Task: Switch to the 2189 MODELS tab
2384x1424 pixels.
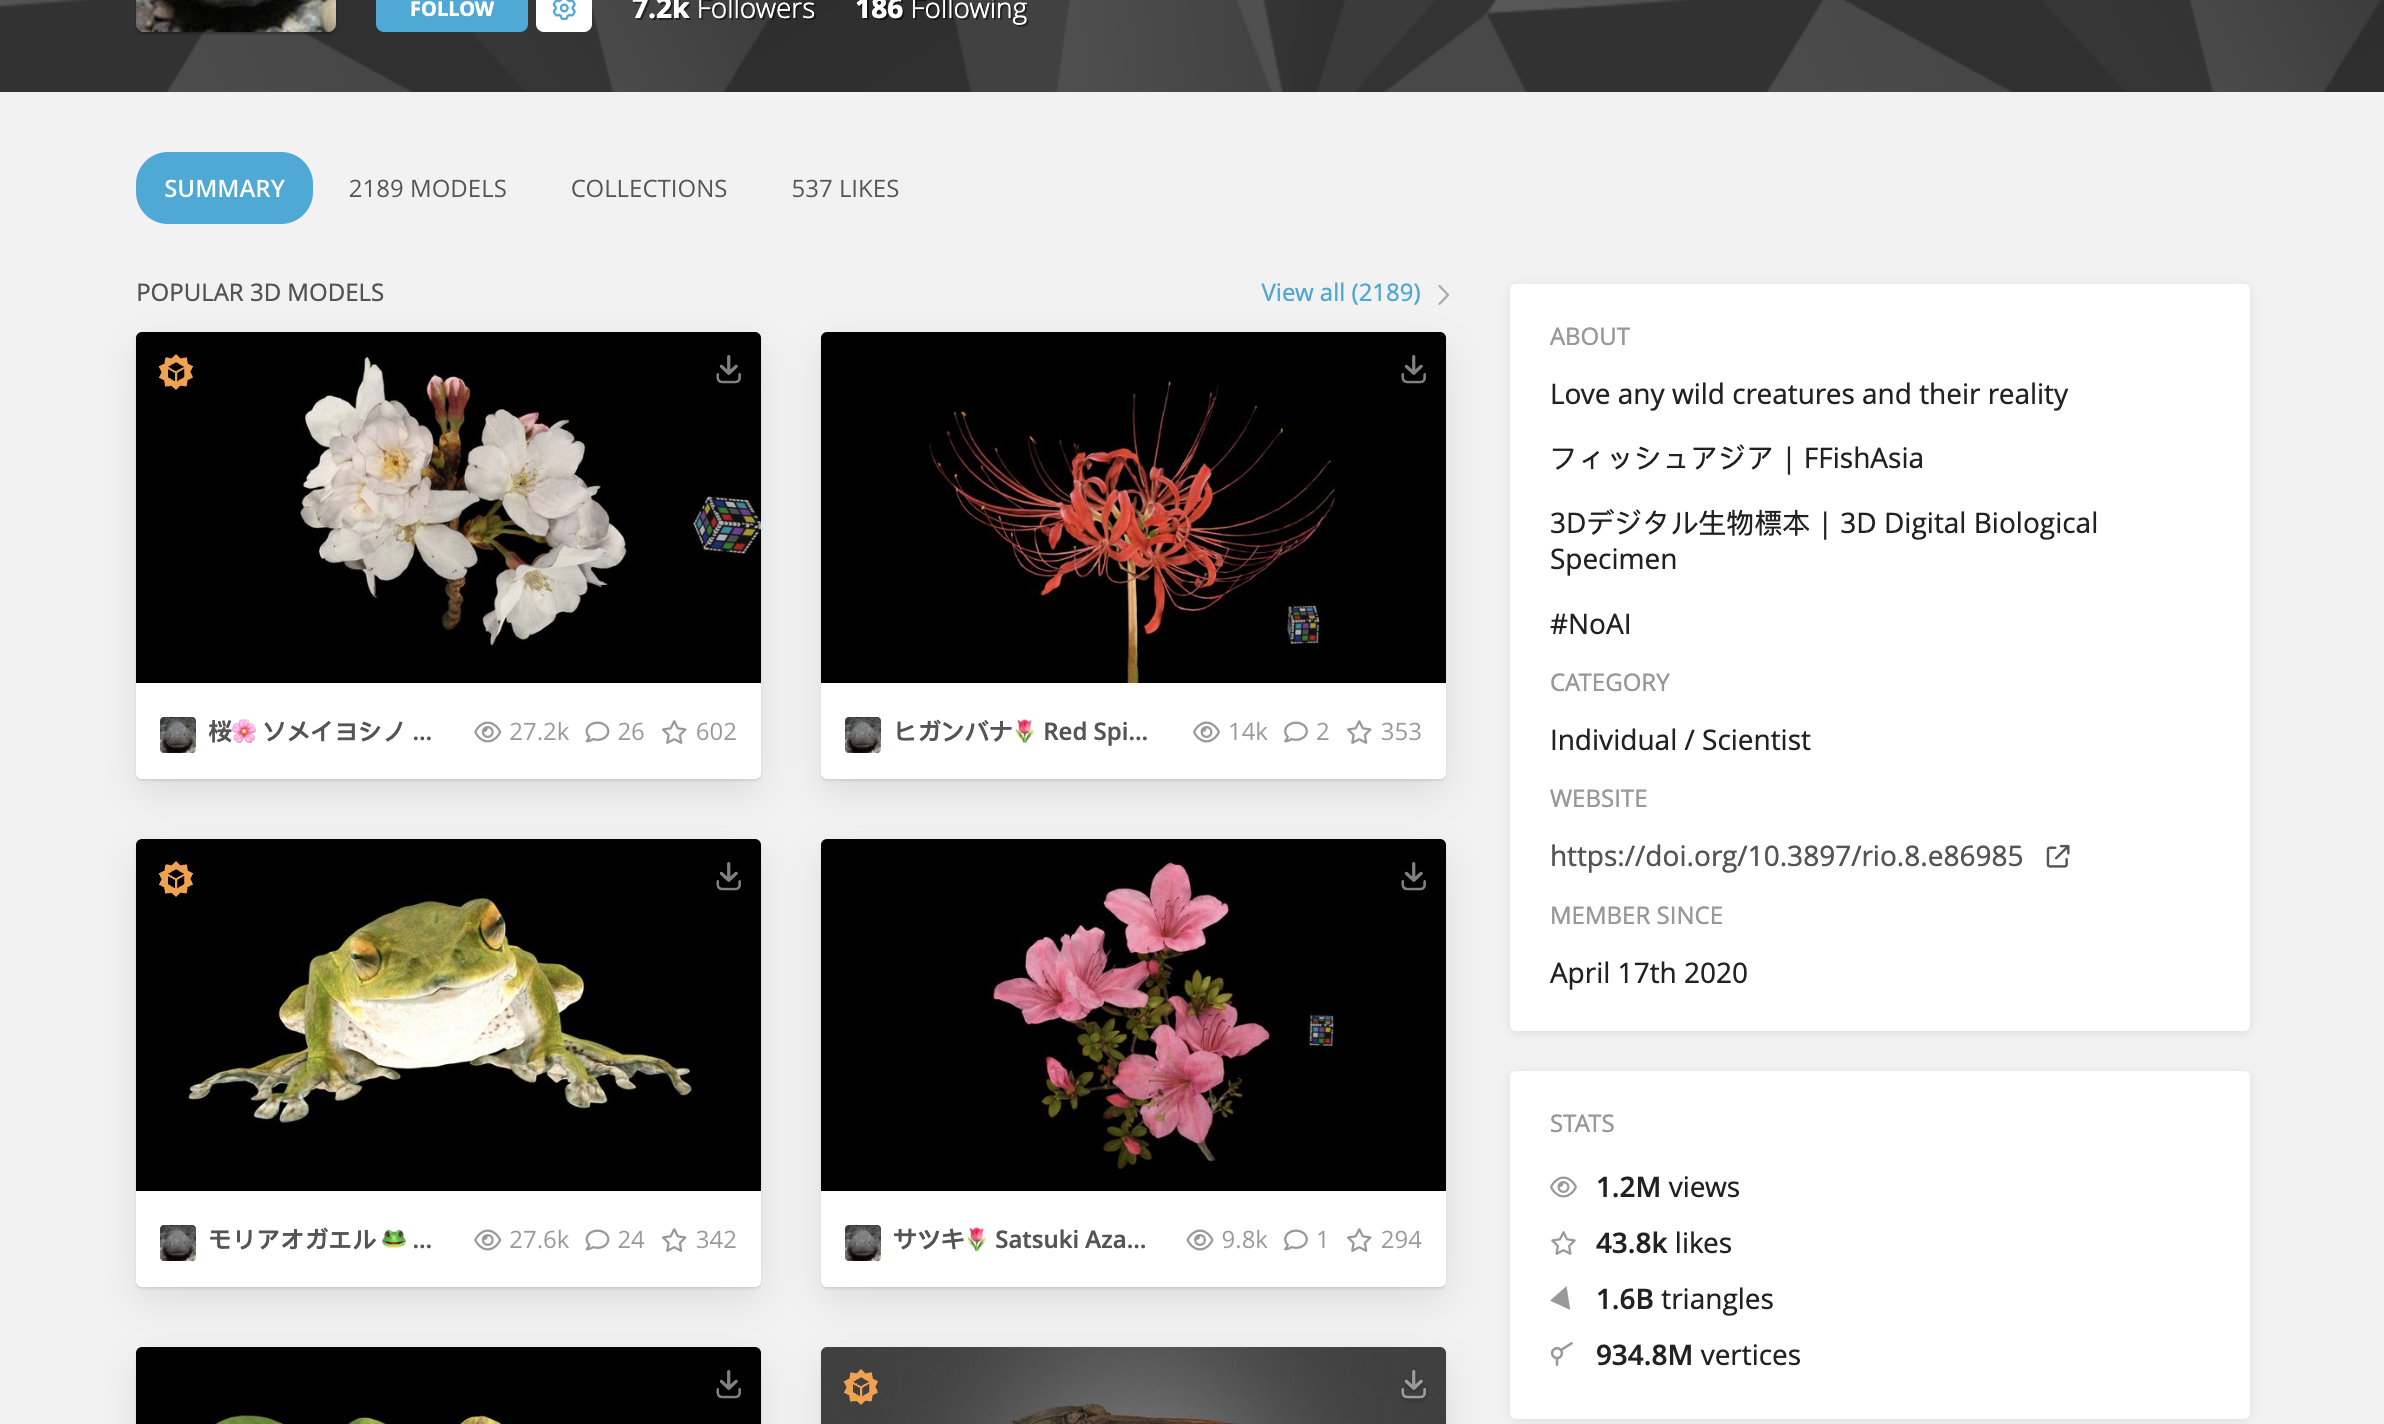Action: click(x=427, y=188)
